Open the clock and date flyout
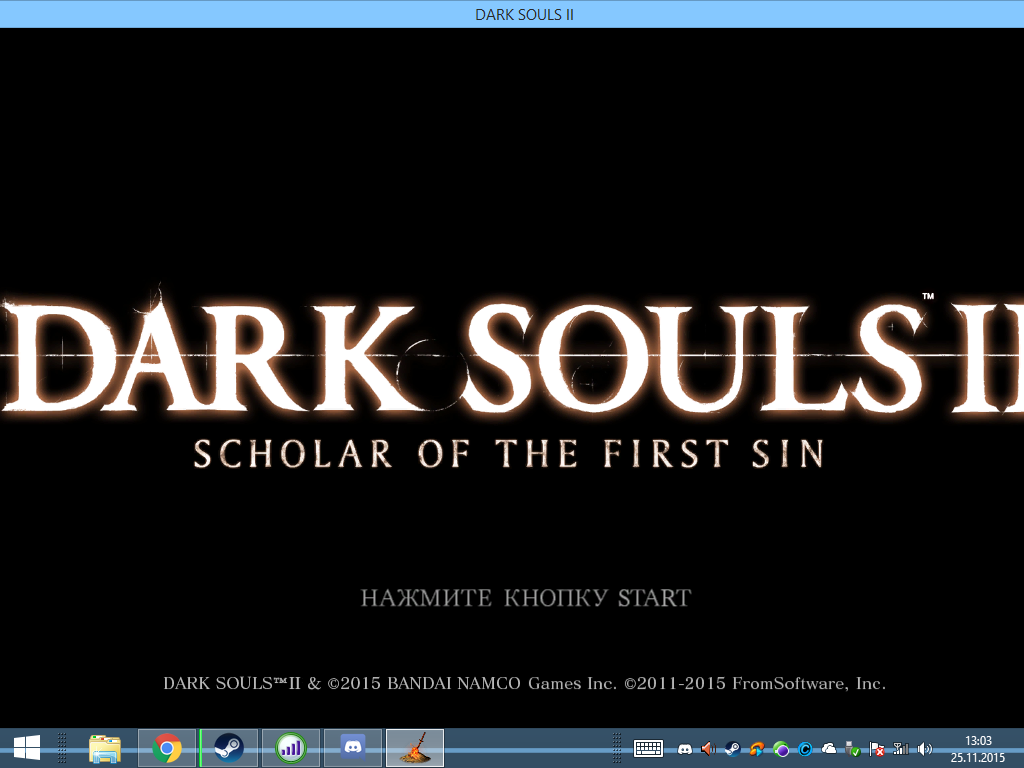This screenshot has height=768, width=1024. [x=977, y=748]
